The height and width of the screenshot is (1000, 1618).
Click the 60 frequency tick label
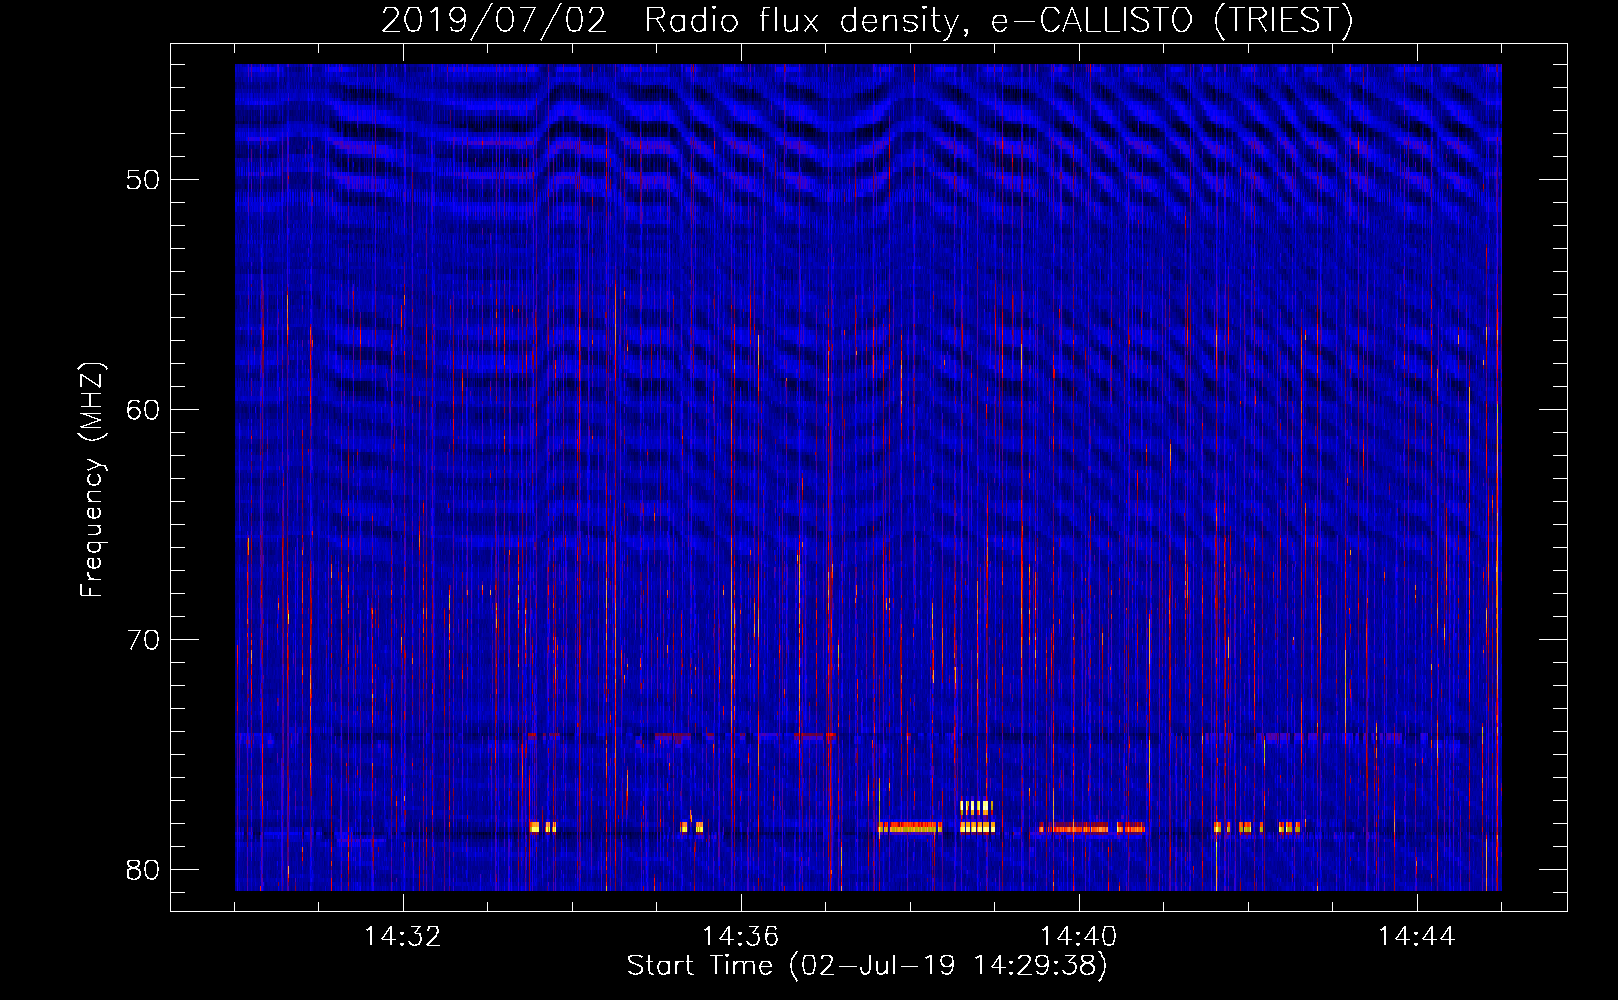pyautogui.click(x=143, y=410)
